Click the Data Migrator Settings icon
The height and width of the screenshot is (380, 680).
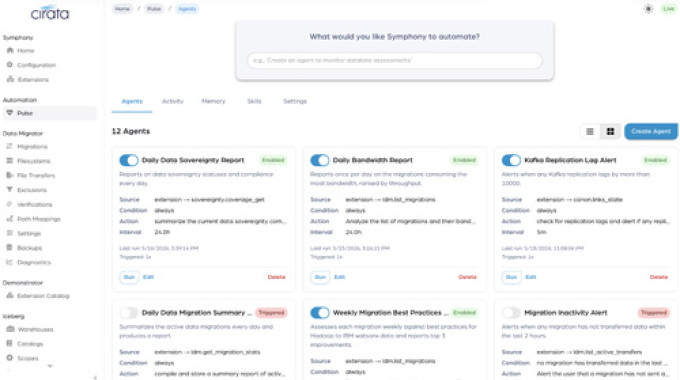[10, 233]
